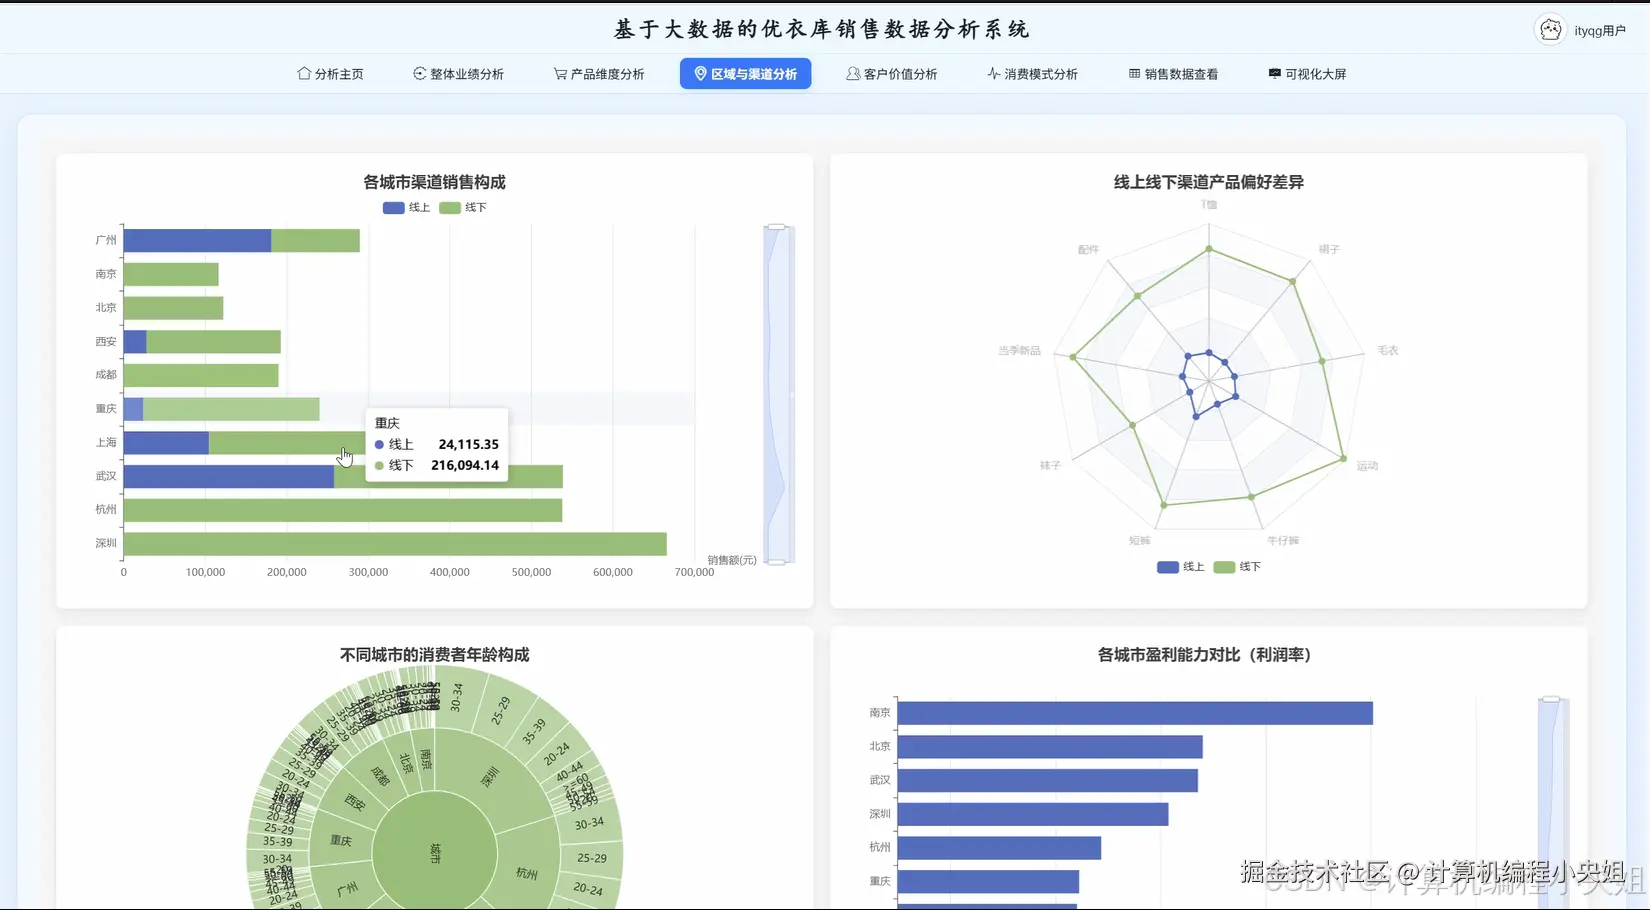This screenshot has width=1650, height=910.
Task: Click 牛仔裤 radar axis label
Action: [x=1283, y=541]
